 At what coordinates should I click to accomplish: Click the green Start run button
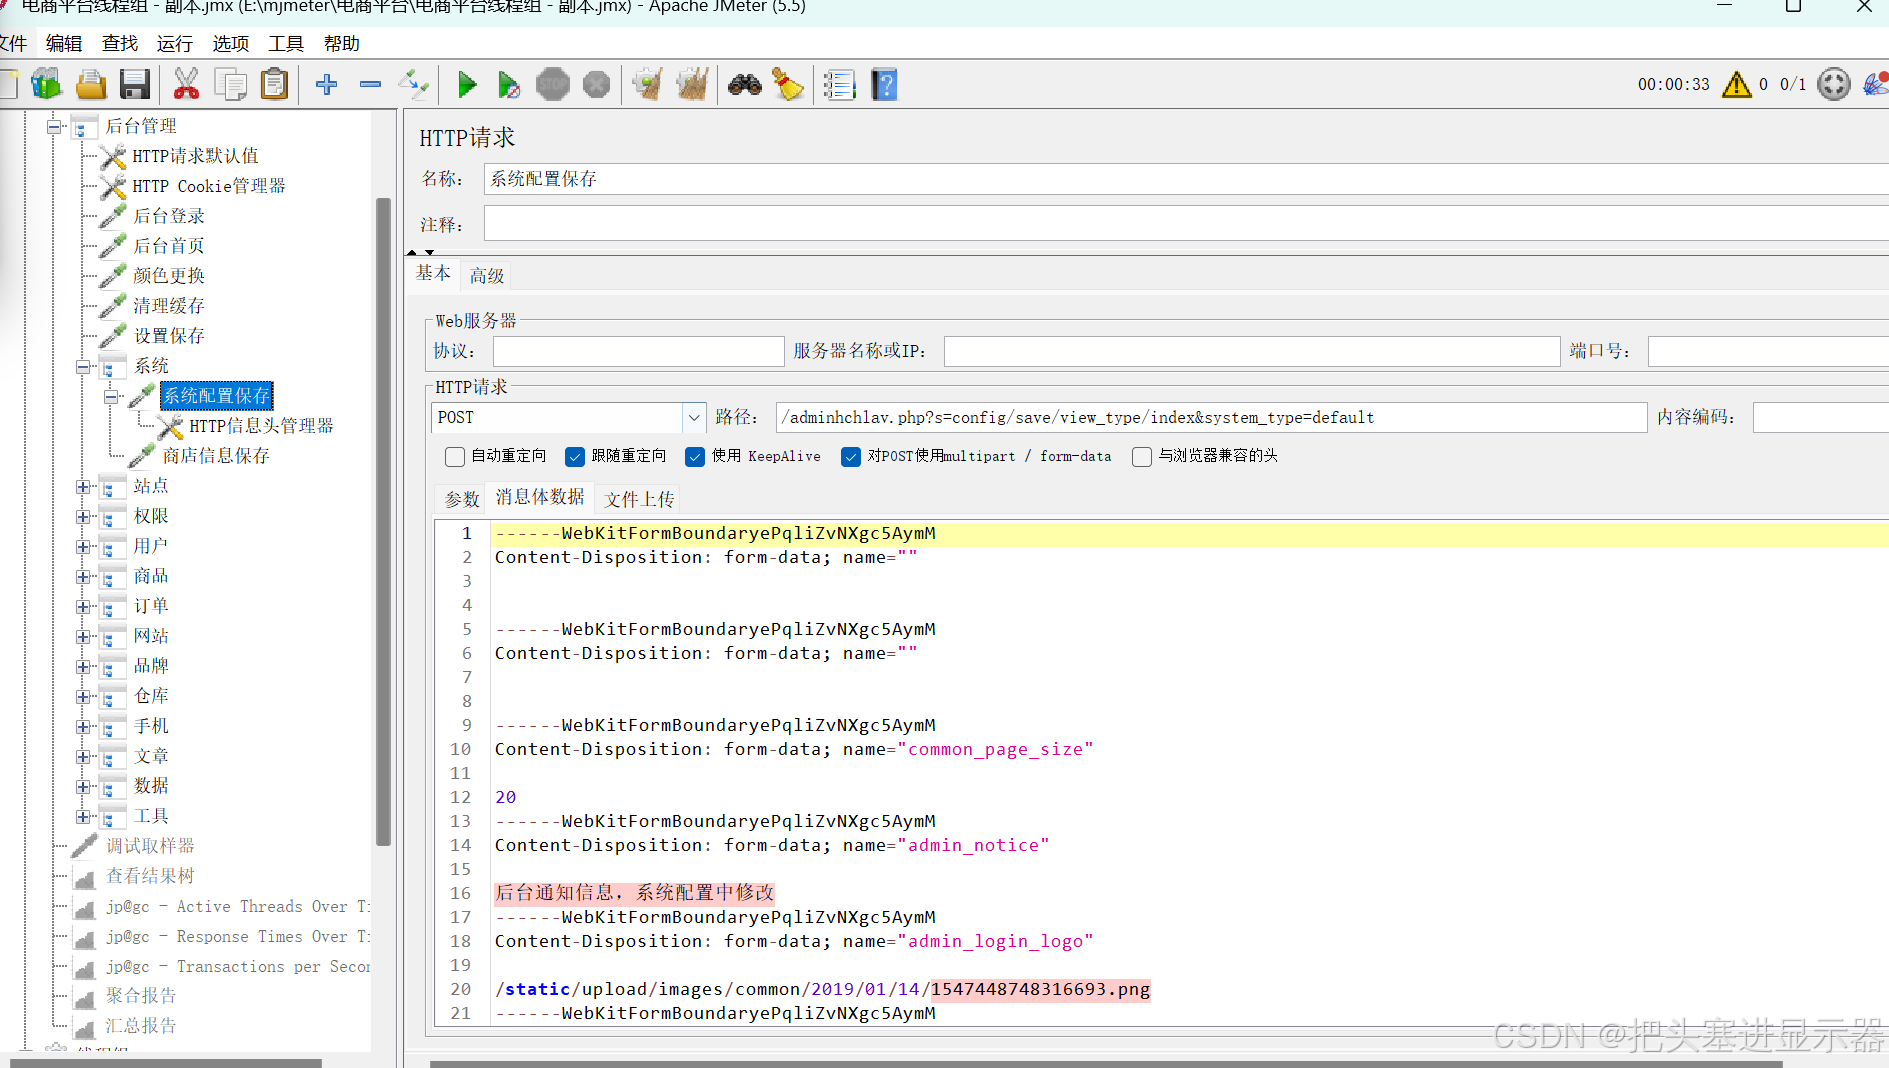tap(467, 85)
